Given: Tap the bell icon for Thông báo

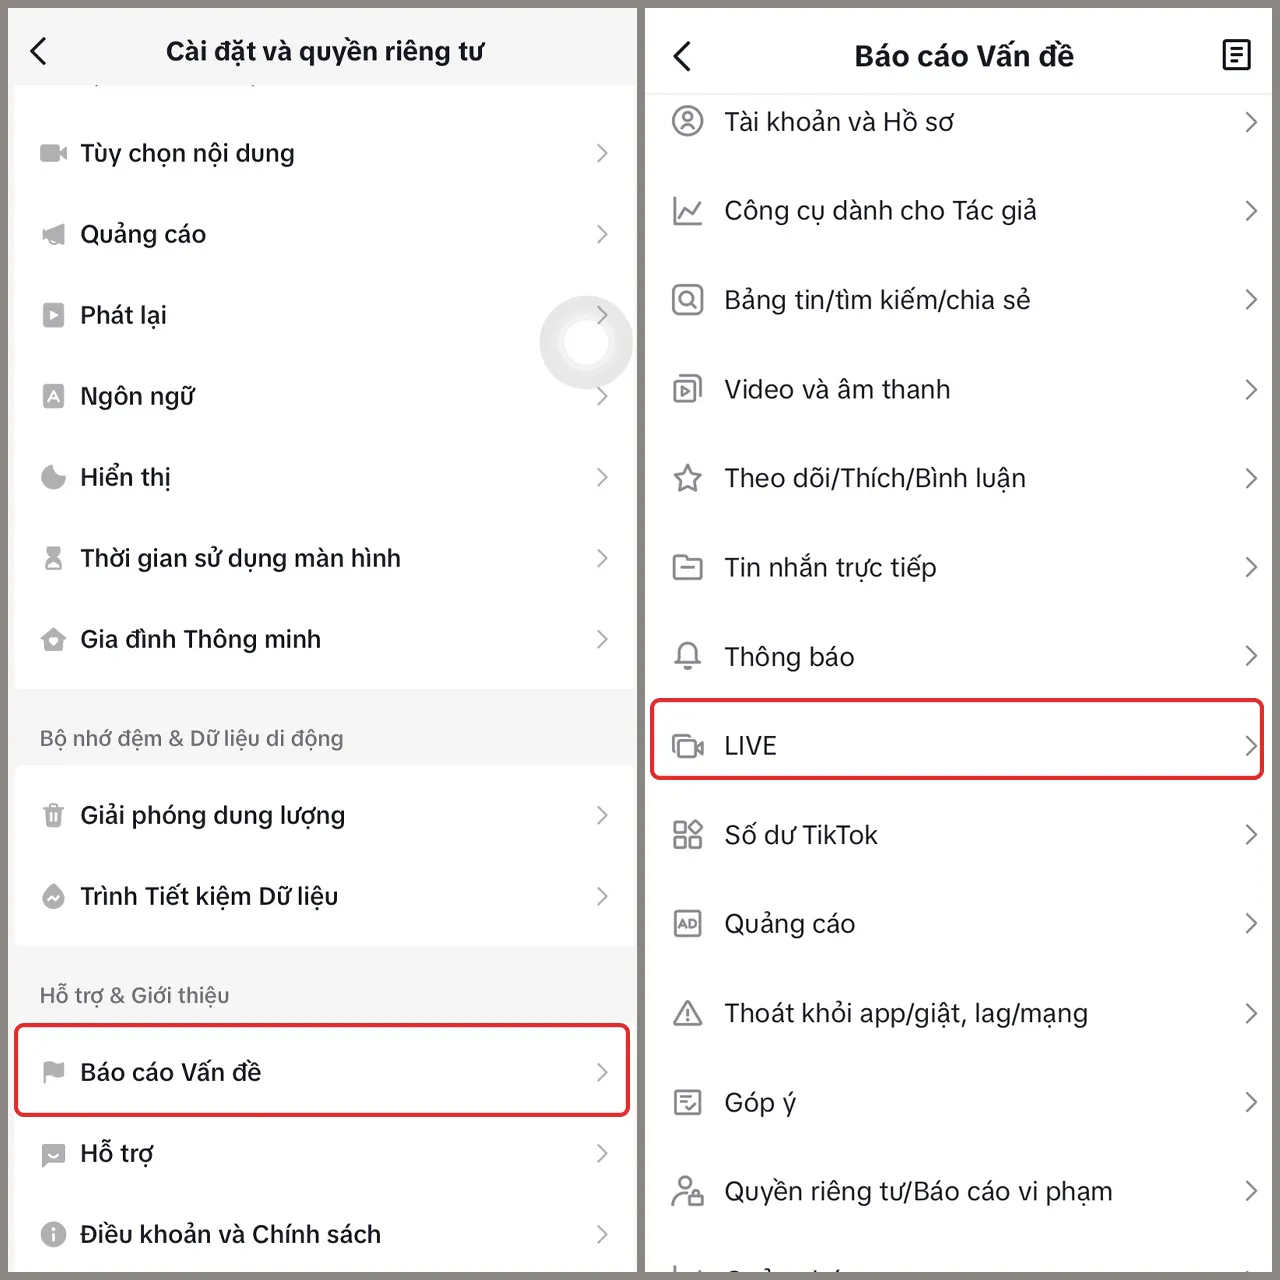Looking at the screenshot, I should pos(688,656).
